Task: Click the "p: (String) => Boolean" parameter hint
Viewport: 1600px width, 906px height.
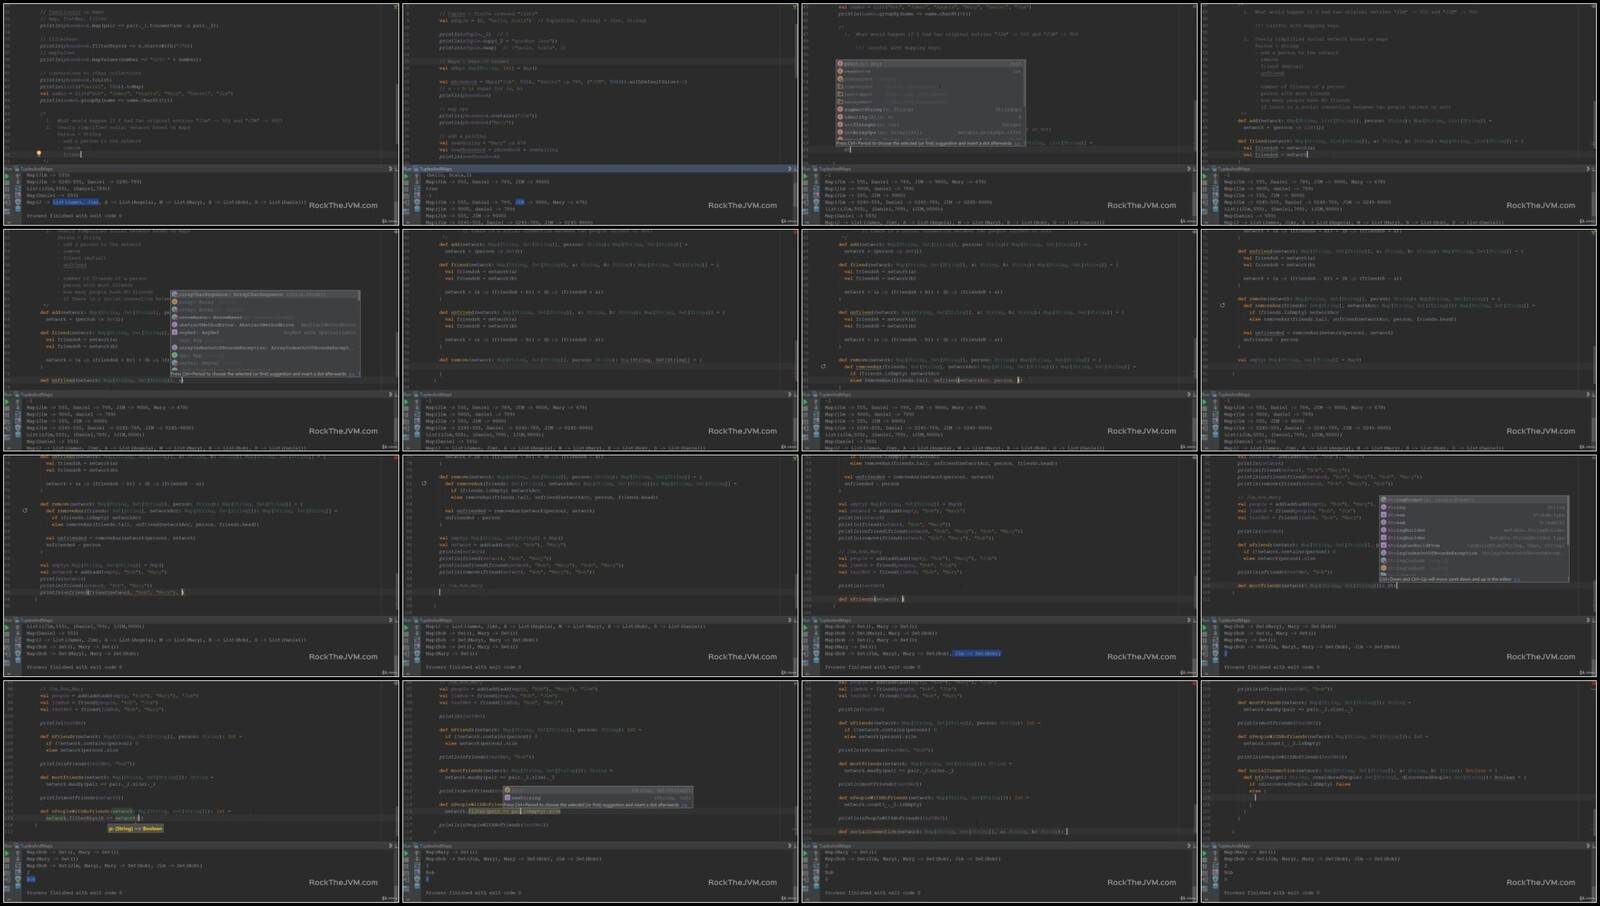Action: point(135,828)
